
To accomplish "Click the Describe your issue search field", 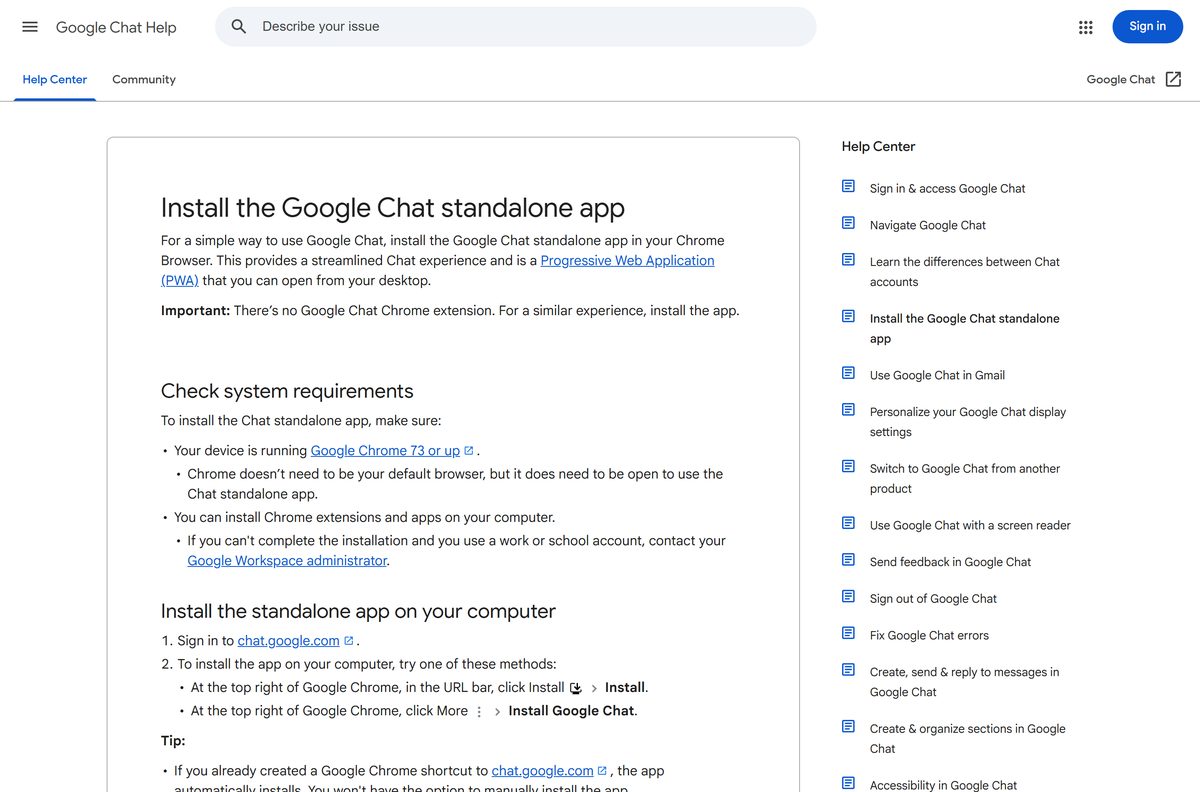I will tap(515, 27).
